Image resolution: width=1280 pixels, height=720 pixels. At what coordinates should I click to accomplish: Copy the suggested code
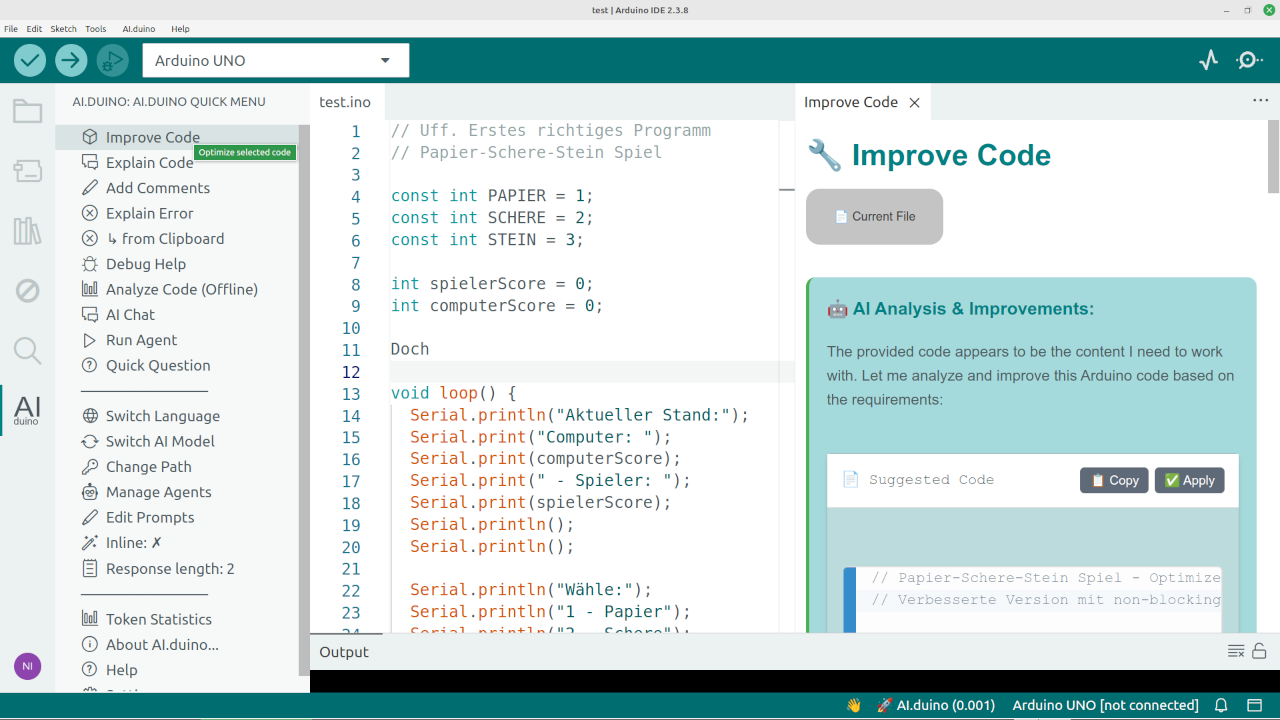coord(1113,480)
